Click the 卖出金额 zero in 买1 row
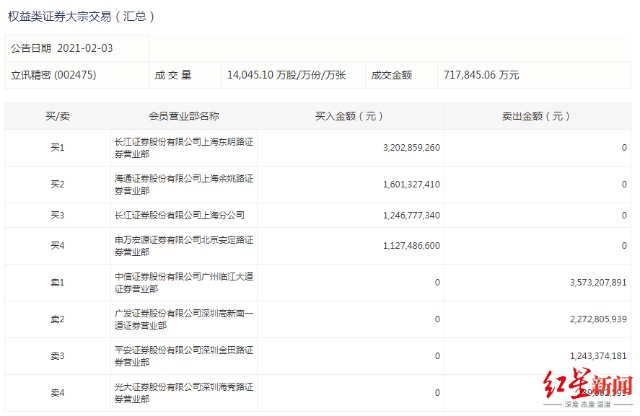This screenshot has width=640, height=416. 624,148
